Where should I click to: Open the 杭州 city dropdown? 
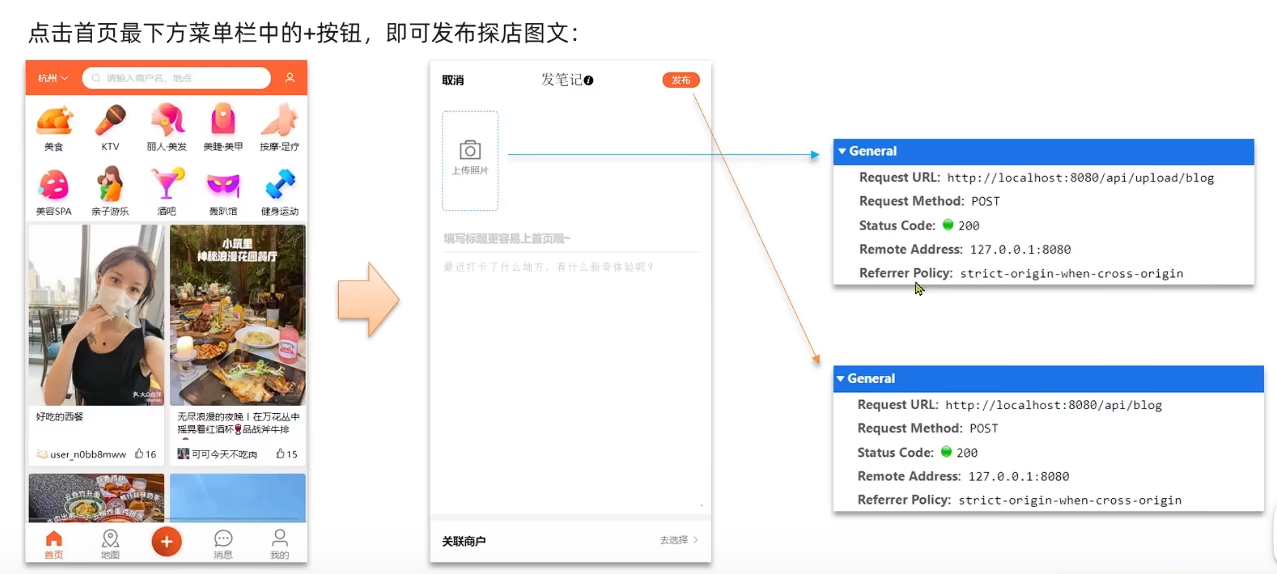(53, 78)
